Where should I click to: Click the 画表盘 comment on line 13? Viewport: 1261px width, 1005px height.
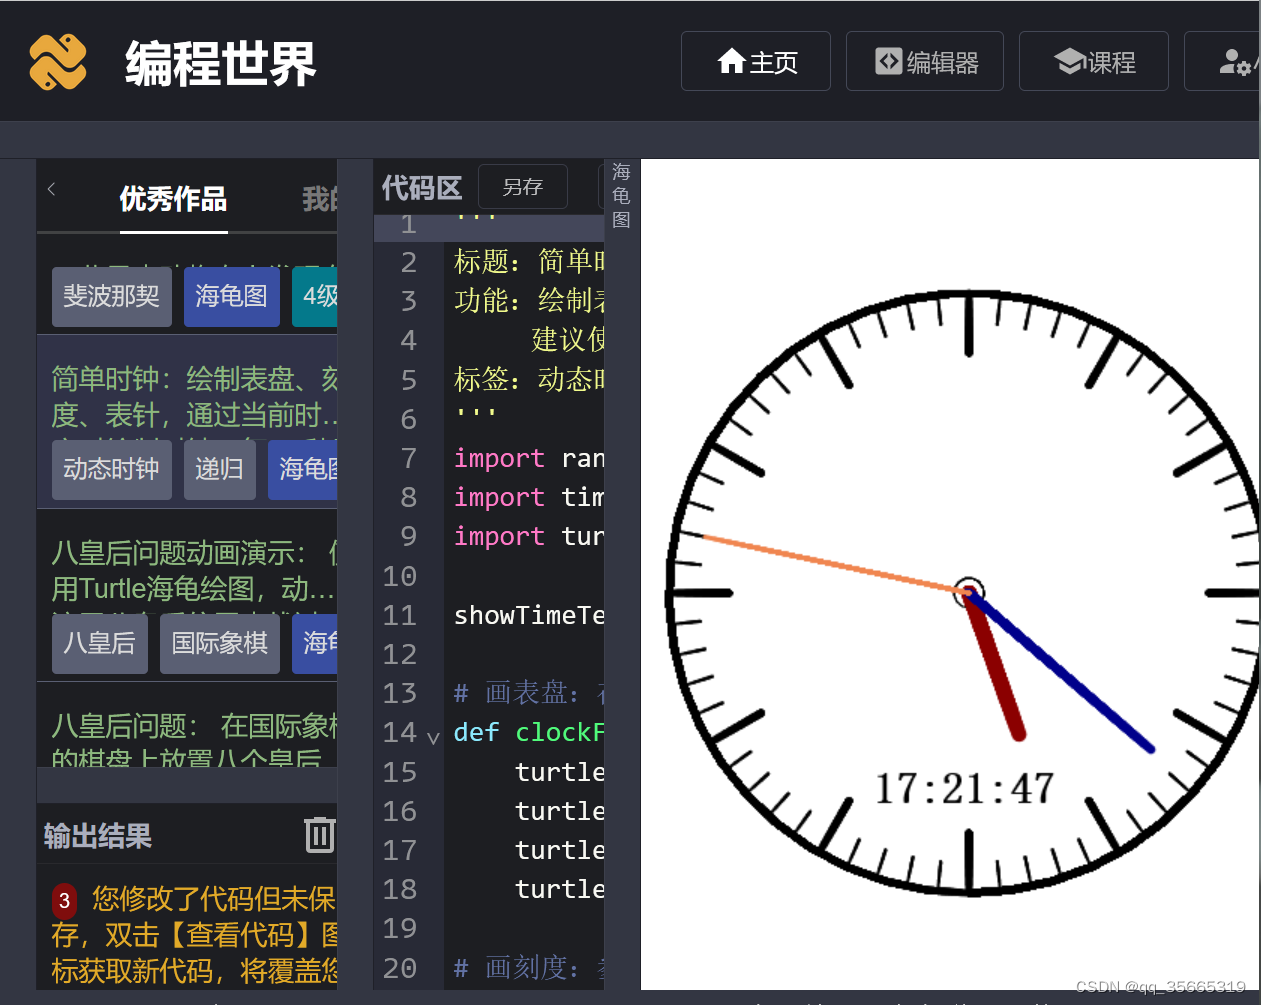[529, 693]
